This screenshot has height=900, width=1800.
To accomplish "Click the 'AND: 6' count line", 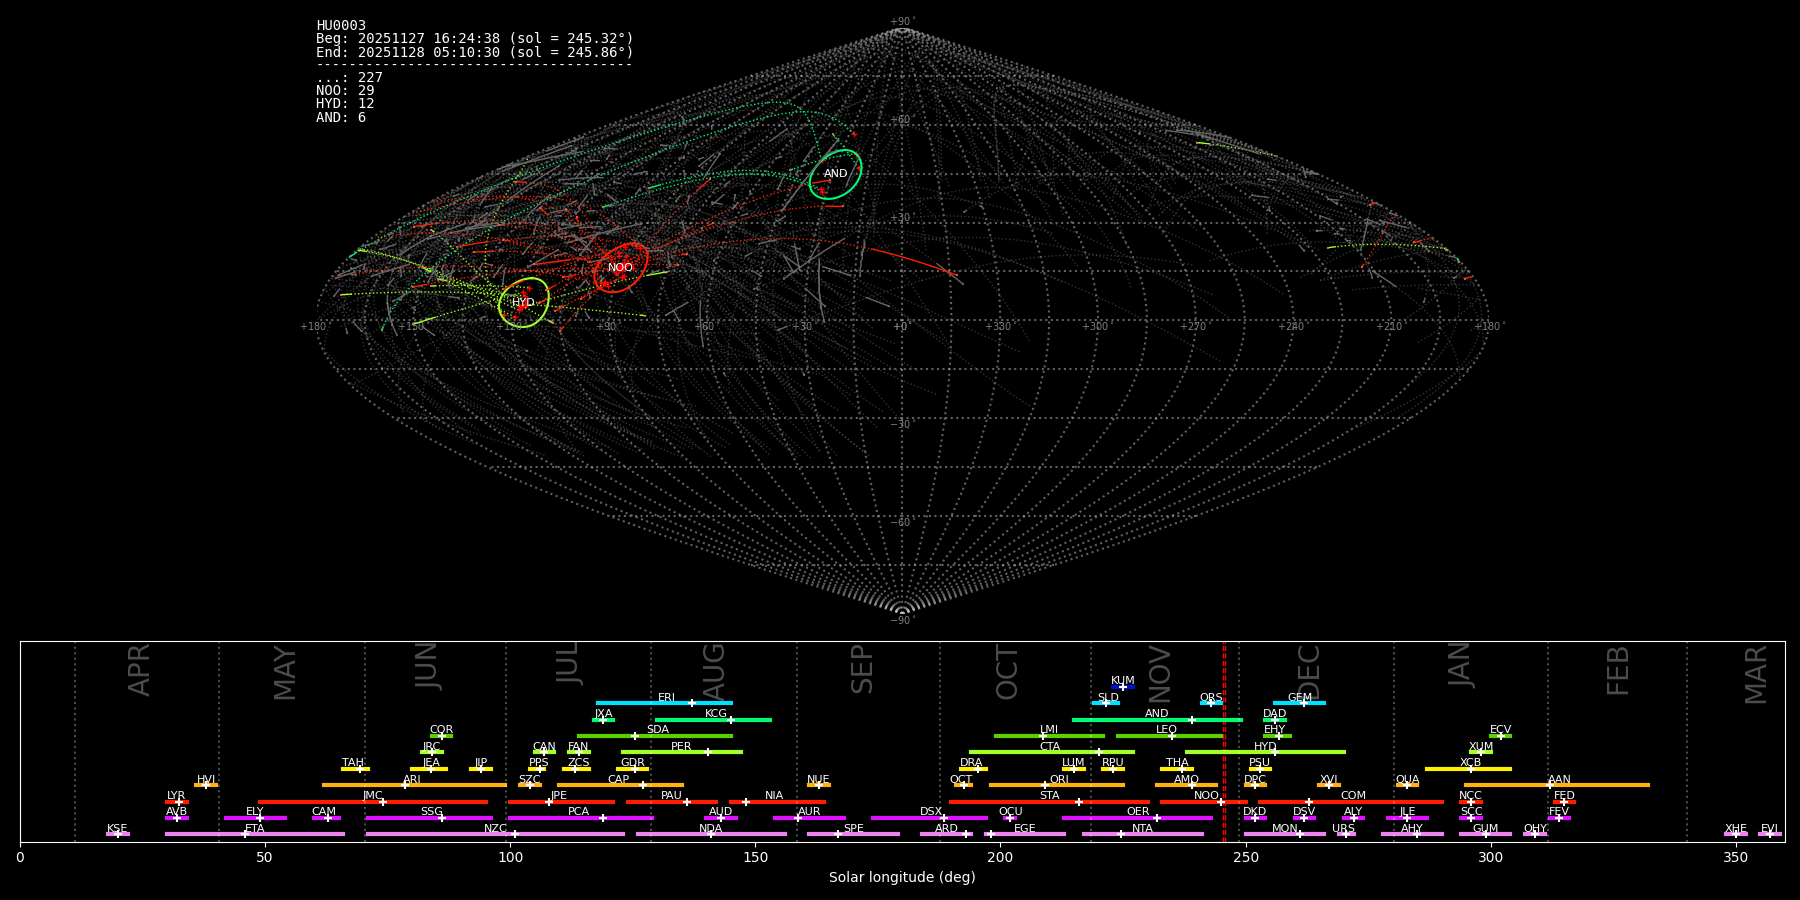I will point(341,117).
